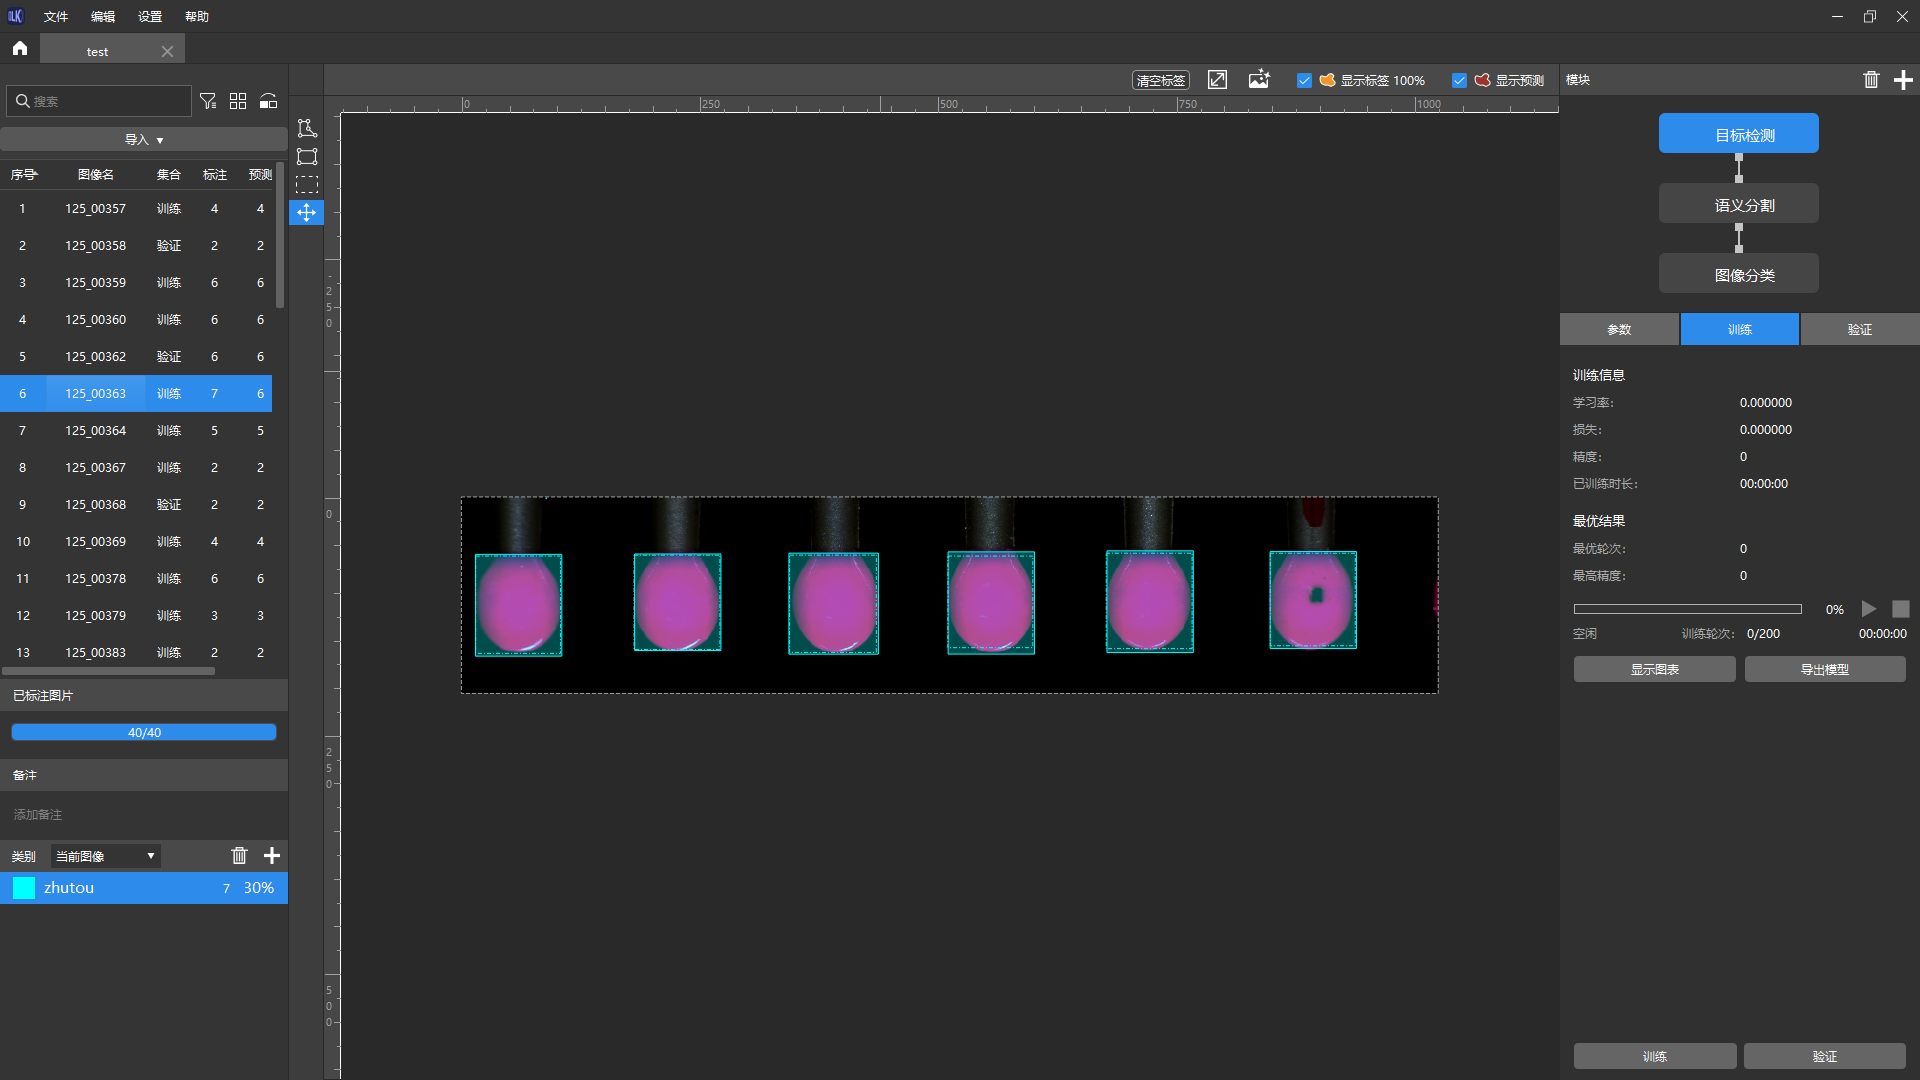Click the 显示图表 button
The image size is (1920, 1080).
(x=1655, y=669)
